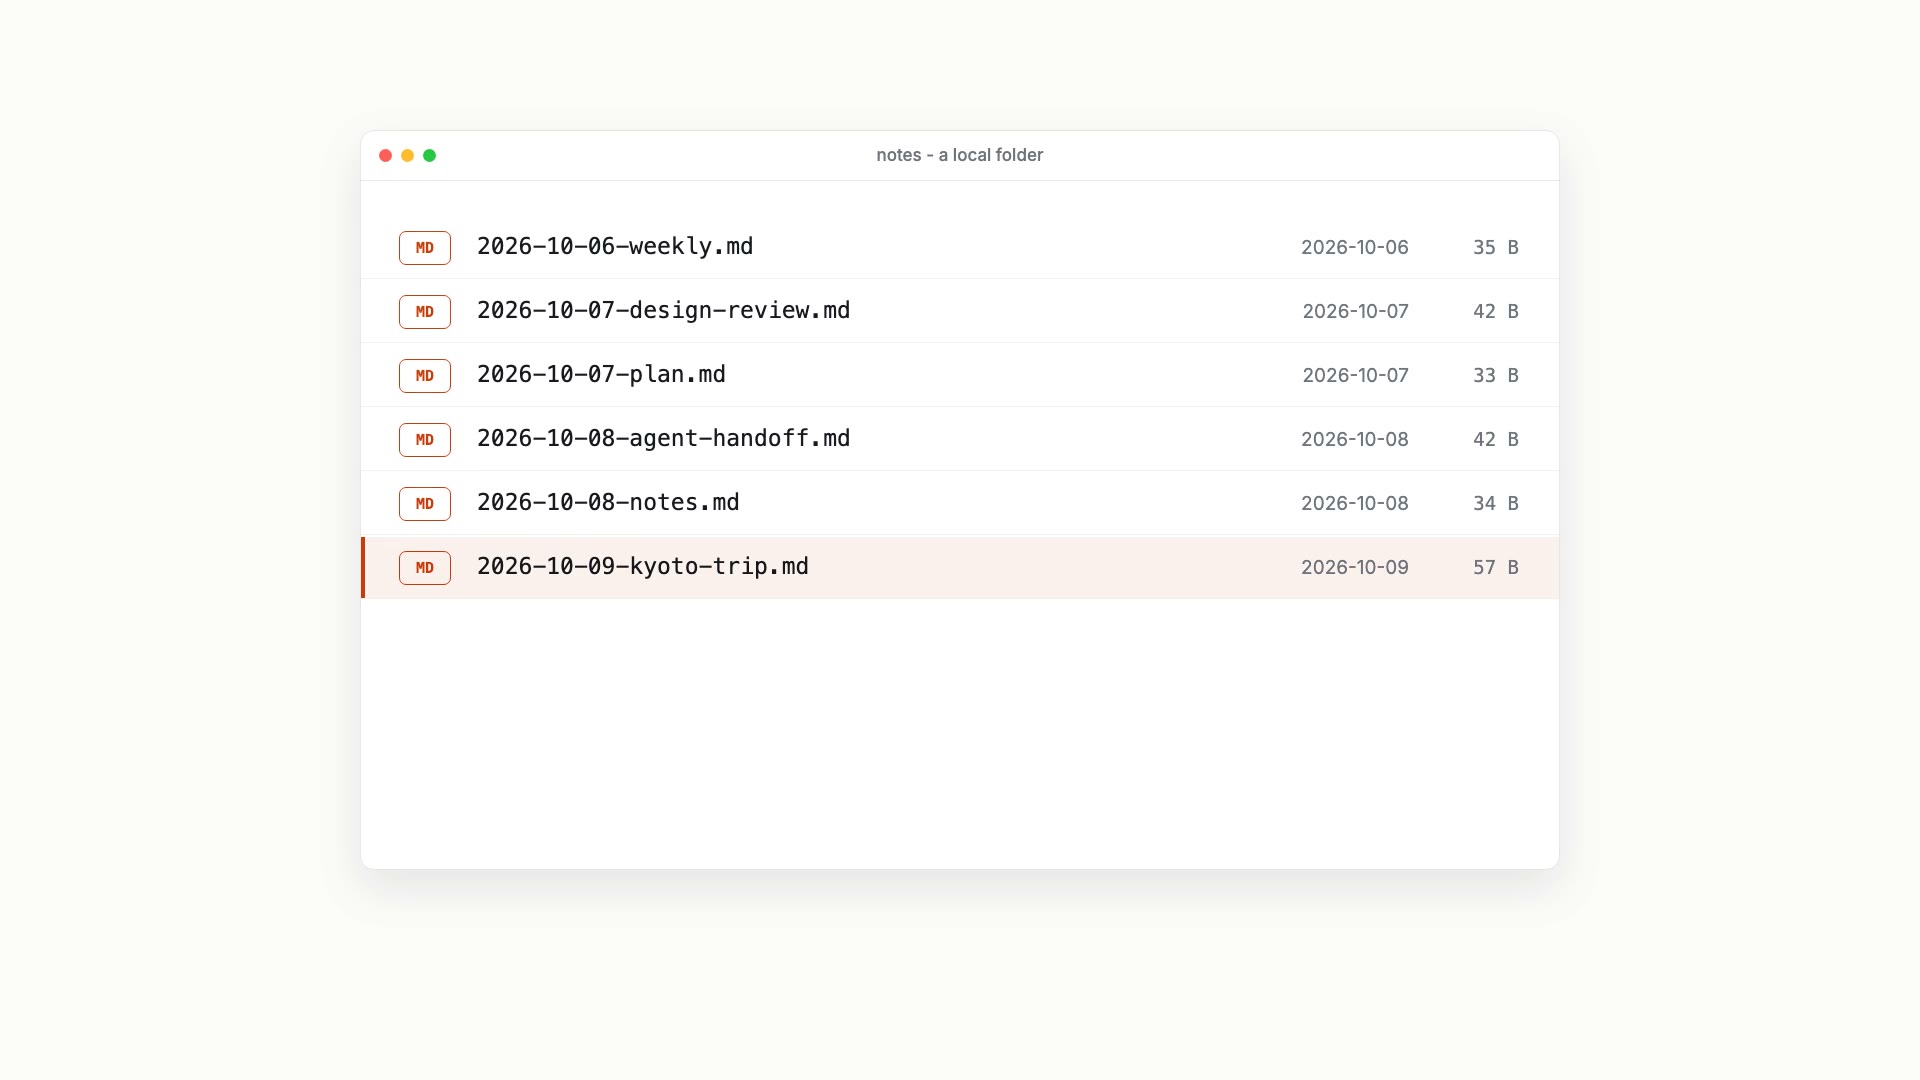This screenshot has height=1080, width=1920.
Task: Click the size of design-review.md
Action: (1496, 312)
